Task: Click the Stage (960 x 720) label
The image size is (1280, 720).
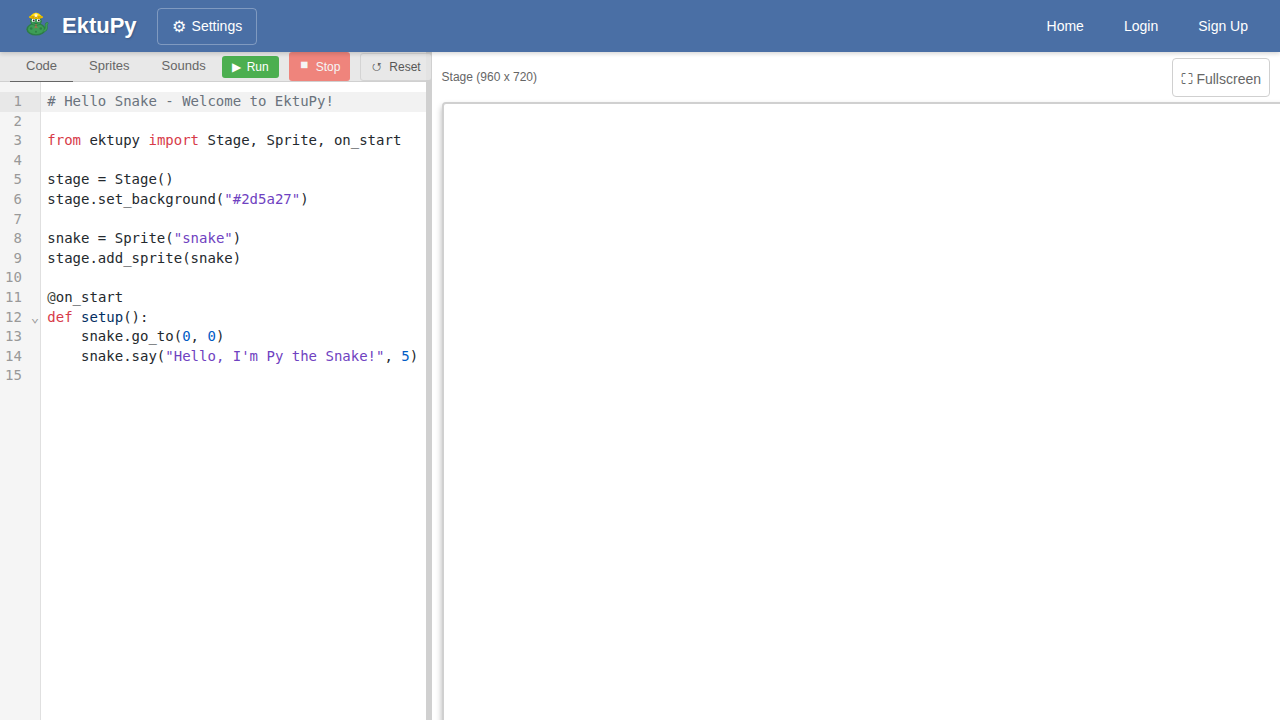Action: [x=489, y=77]
